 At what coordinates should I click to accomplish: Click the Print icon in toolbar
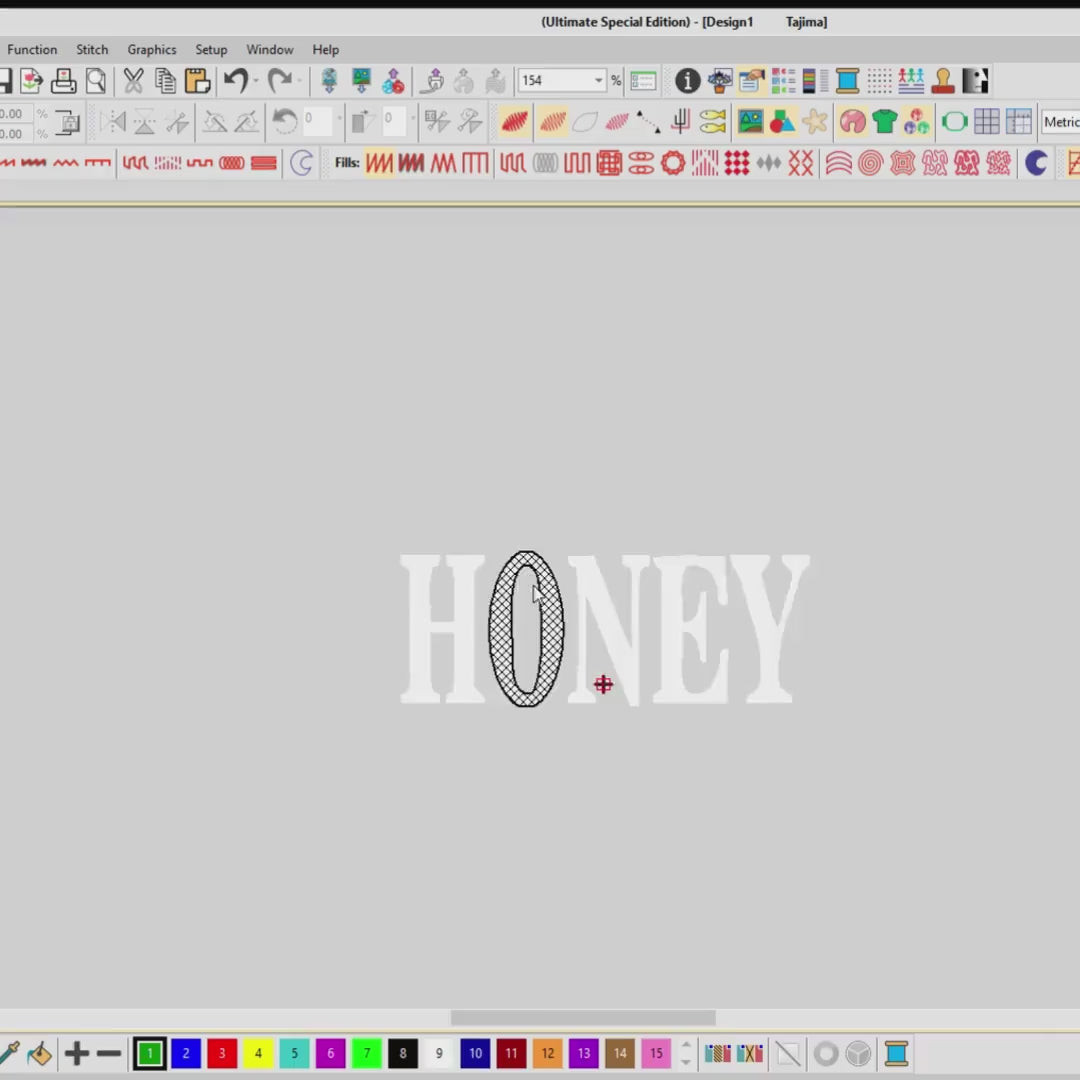tap(64, 81)
